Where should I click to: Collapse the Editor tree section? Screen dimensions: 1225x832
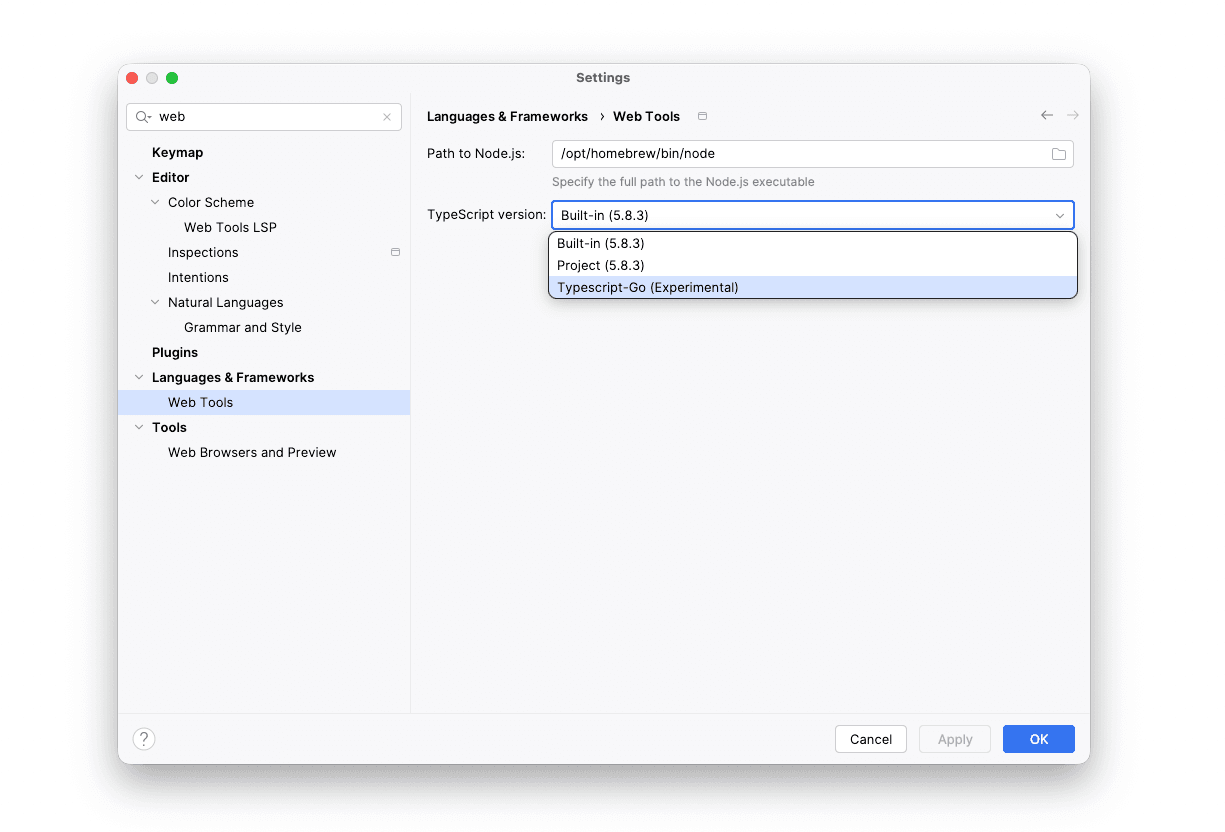click(x=139, y=178)
